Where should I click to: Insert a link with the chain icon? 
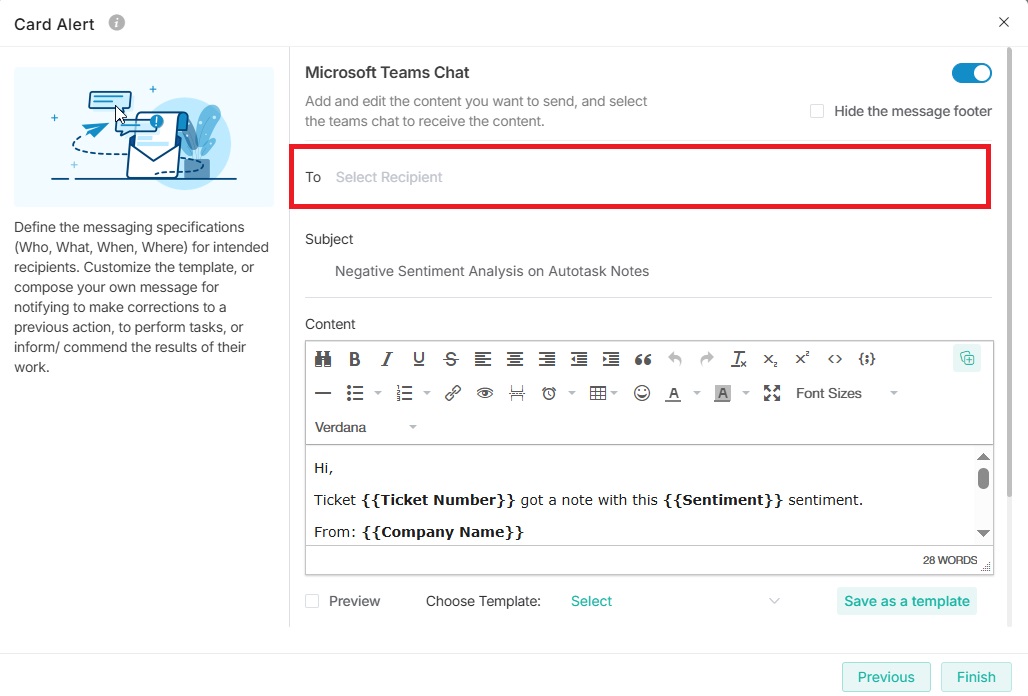[453, 393]
